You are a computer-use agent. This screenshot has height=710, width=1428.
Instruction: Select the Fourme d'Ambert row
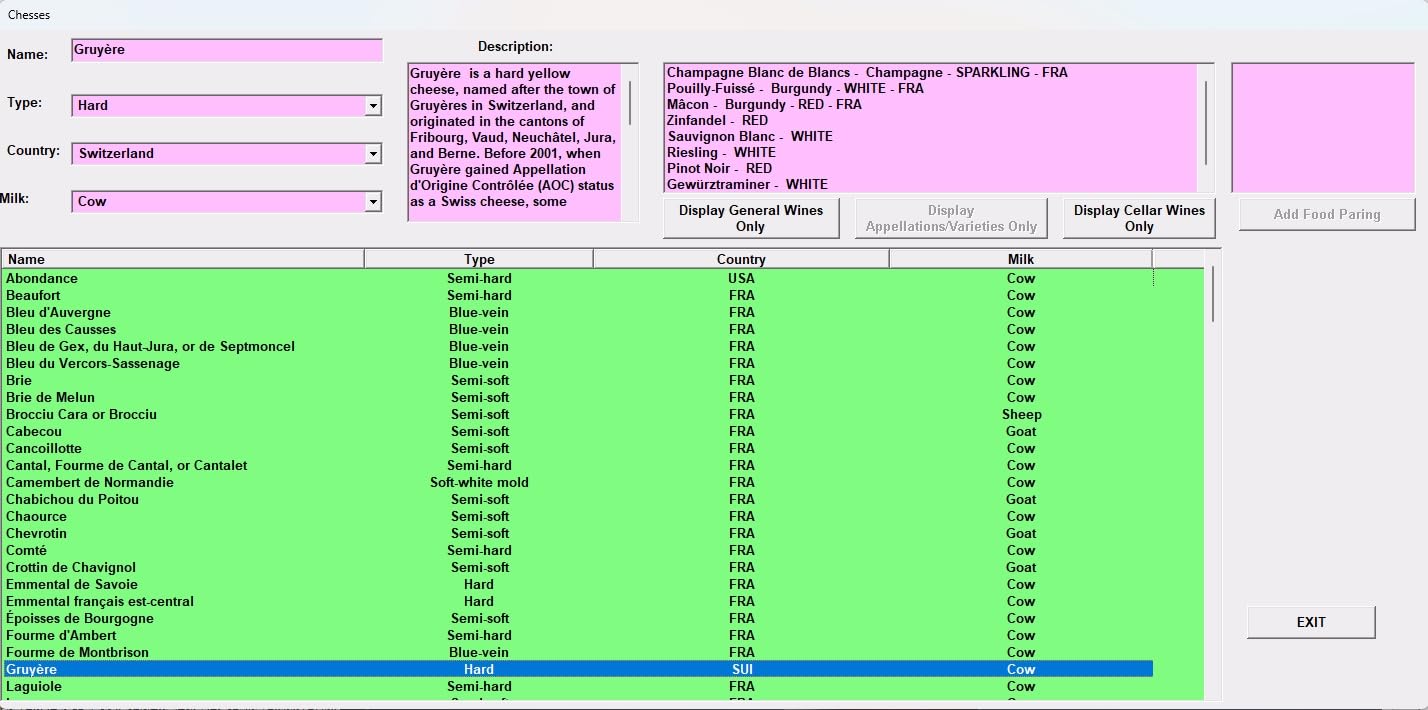578,635
